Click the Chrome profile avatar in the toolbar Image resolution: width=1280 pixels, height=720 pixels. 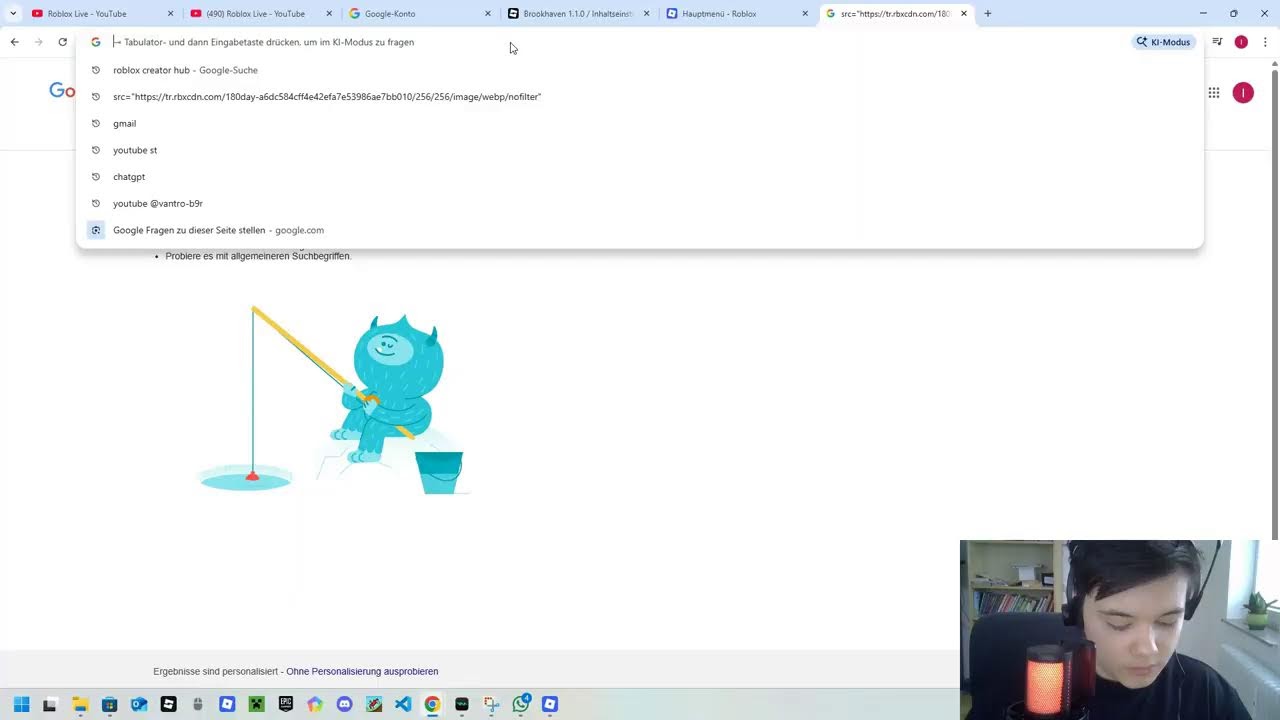click(1241, 42)
